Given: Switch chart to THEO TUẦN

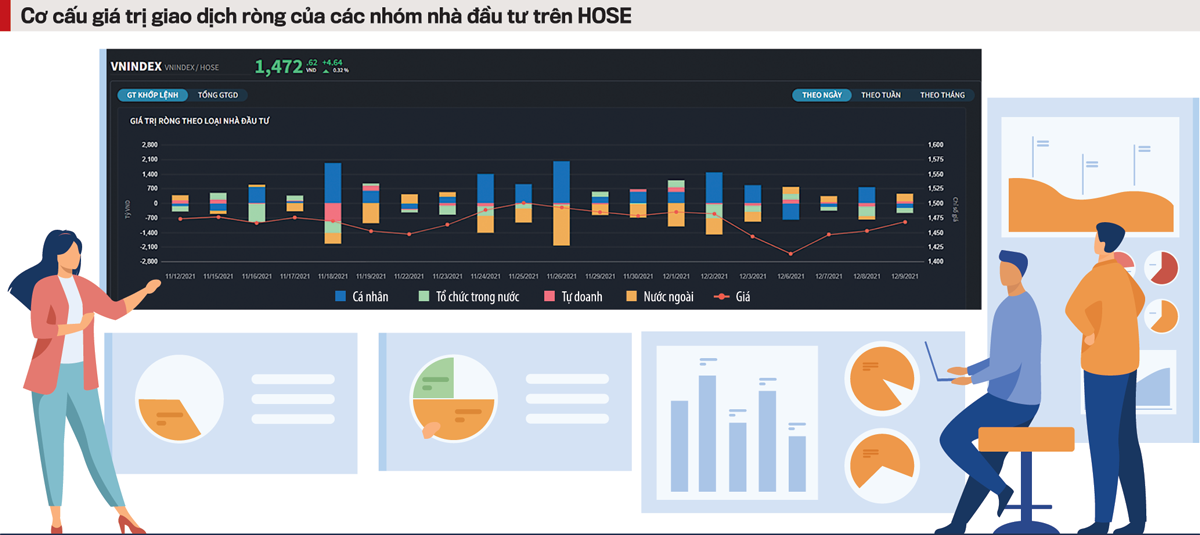Looking at the screenshot, I should [x=880, y=95].
